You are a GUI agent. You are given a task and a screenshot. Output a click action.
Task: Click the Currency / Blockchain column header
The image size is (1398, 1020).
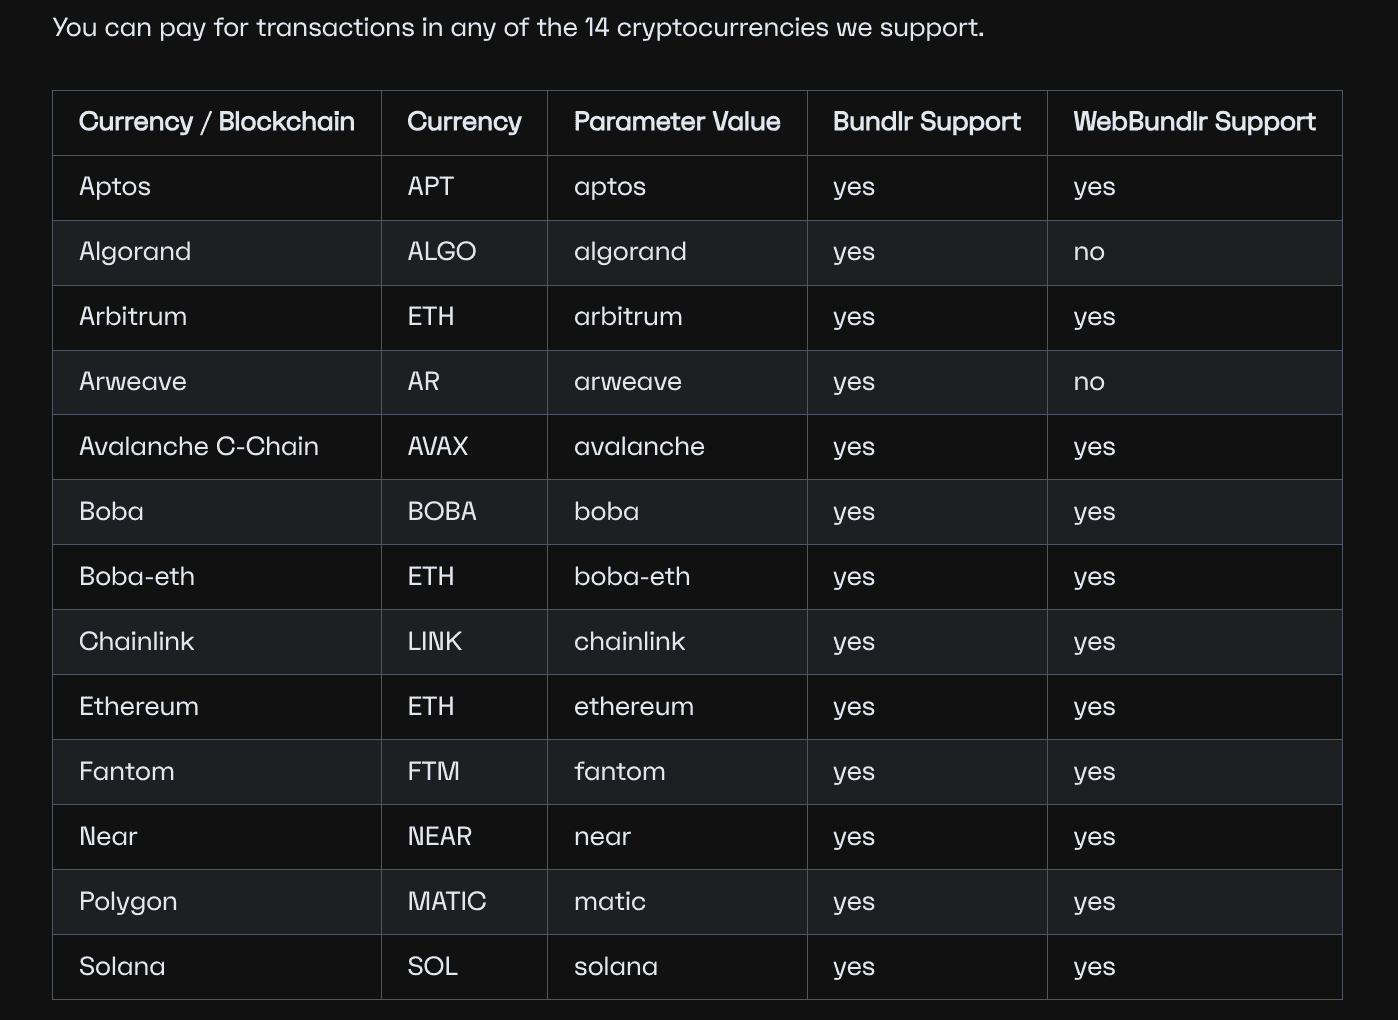pos(216,122)
